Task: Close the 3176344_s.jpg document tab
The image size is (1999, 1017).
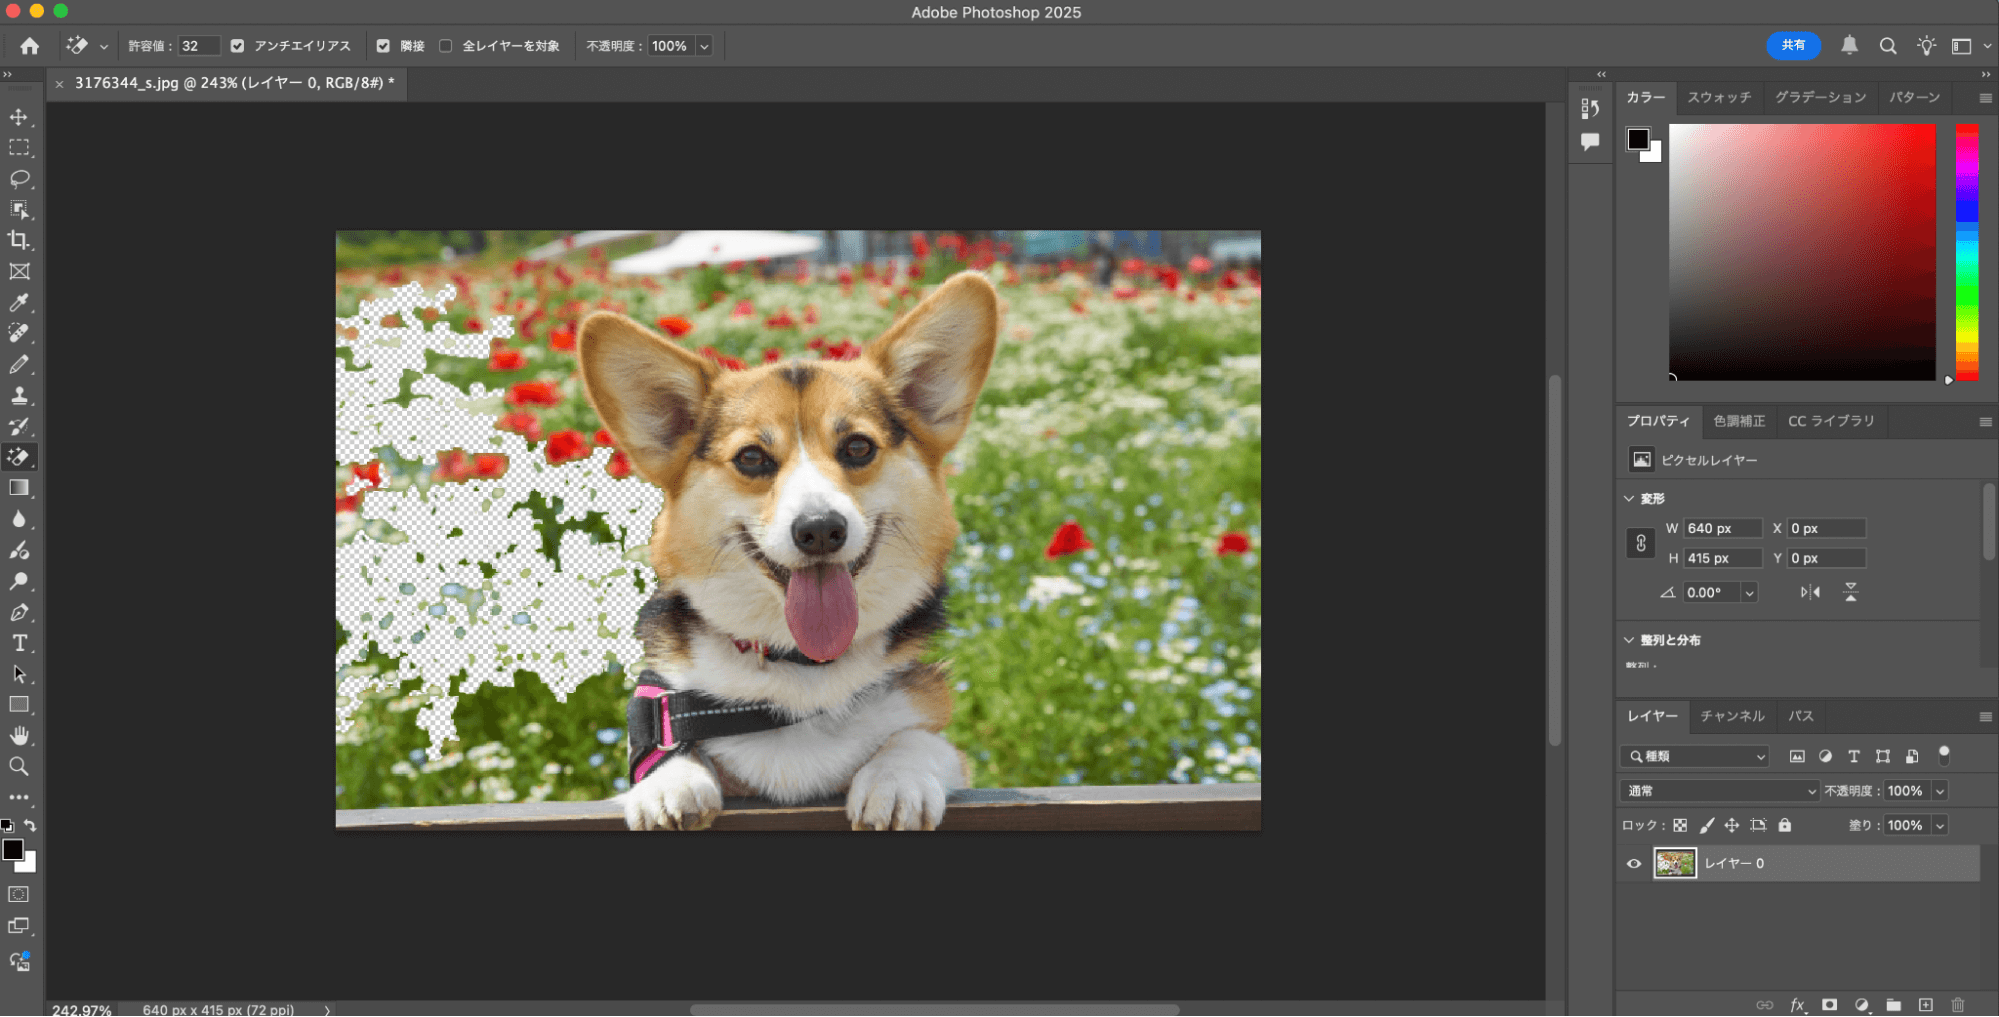Action: pyautogui.click(x=60, y=84)
